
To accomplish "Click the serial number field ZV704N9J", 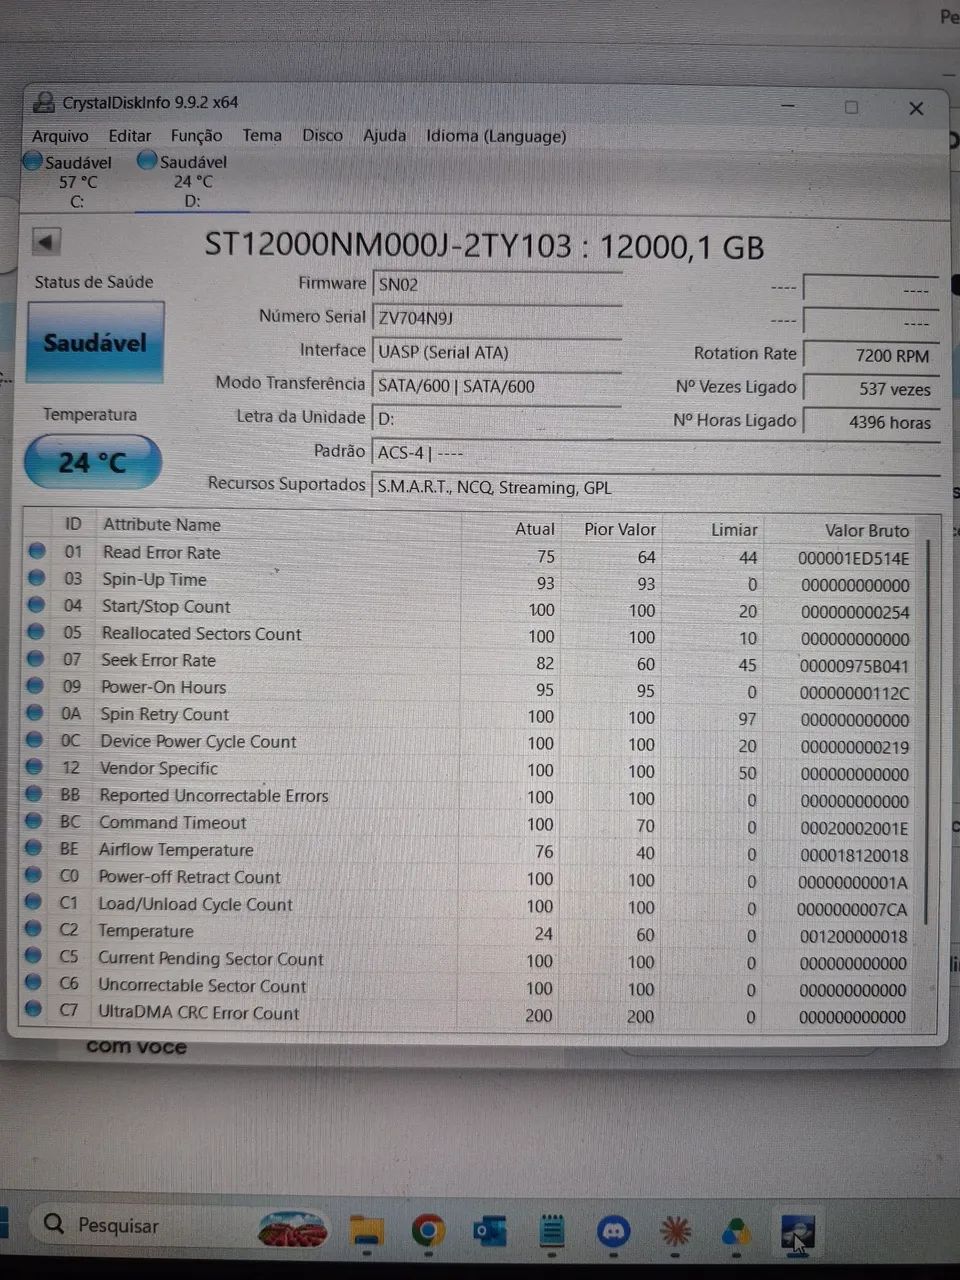I will pyautogui.click(x=497, y=319).
